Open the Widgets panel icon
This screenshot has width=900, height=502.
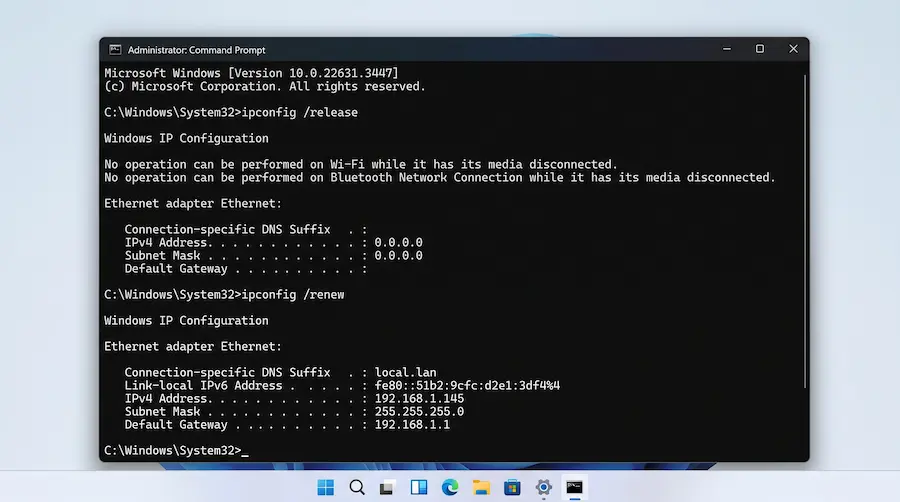tap(419, 487)
